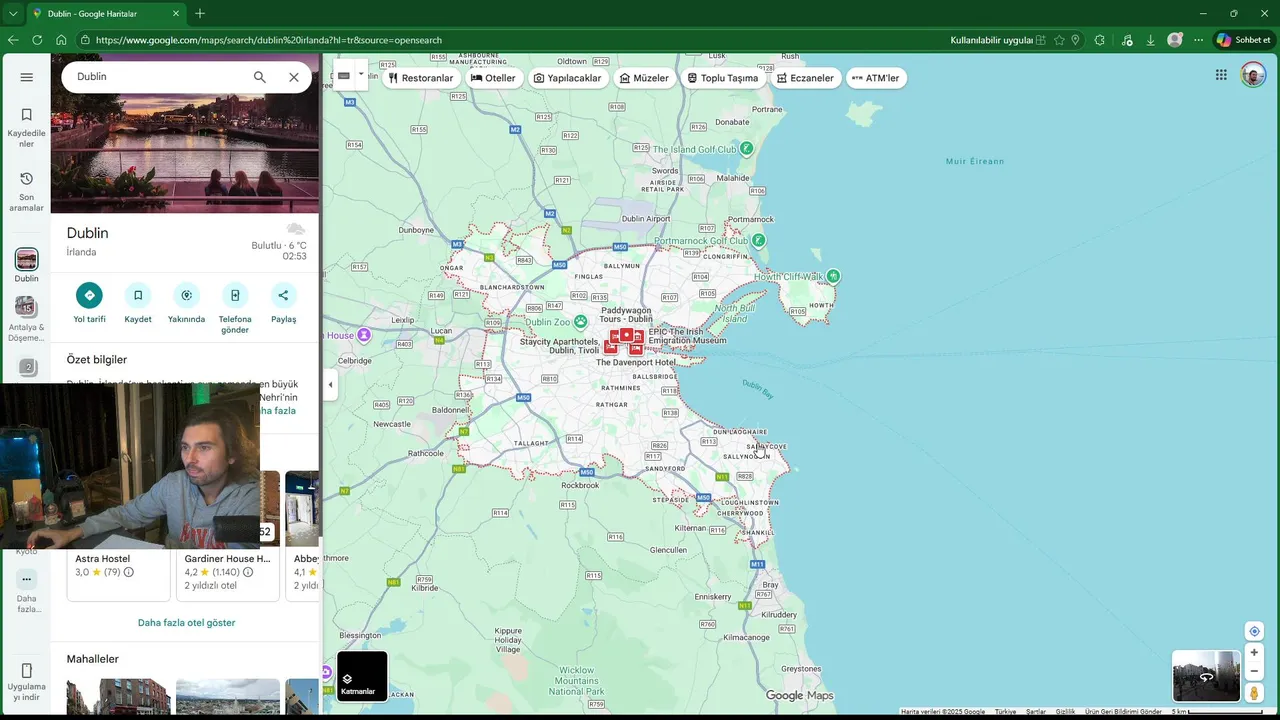Screen dimensions: 1280x720
Task: Click the Daha fazla otel göster link
Action: 186,622
